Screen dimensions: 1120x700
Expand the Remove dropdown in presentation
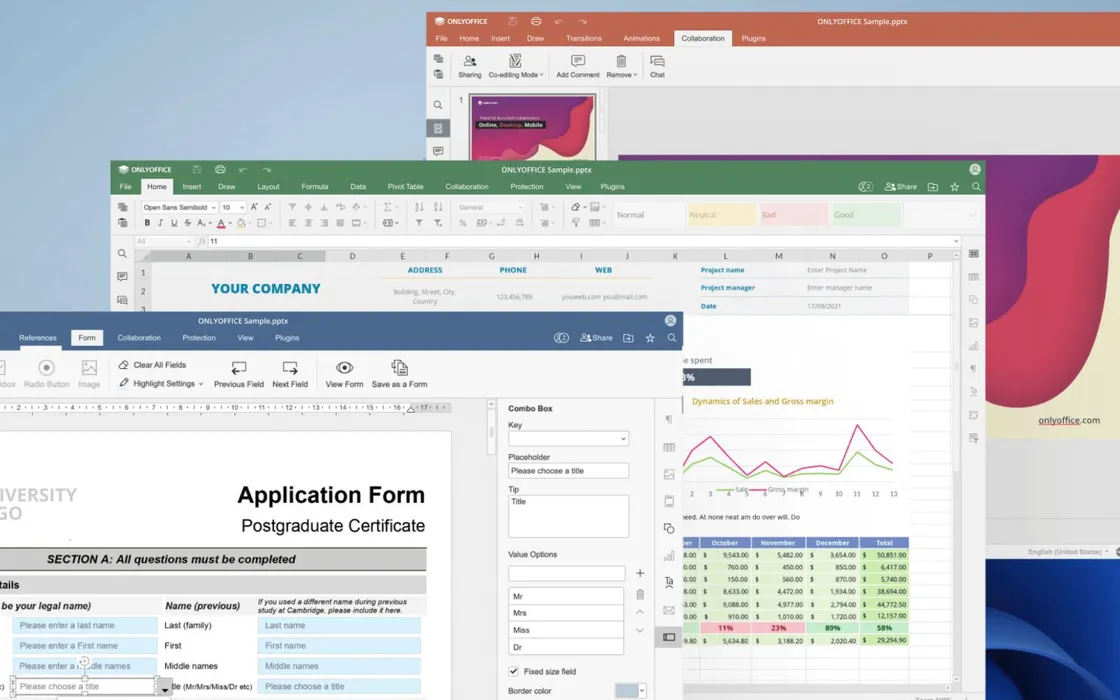635,75
